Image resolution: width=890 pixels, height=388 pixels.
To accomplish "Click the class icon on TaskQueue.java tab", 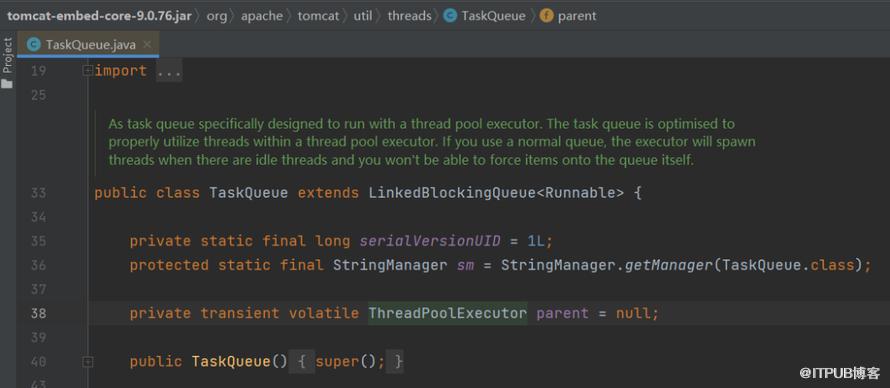I will tap(33, 45).
